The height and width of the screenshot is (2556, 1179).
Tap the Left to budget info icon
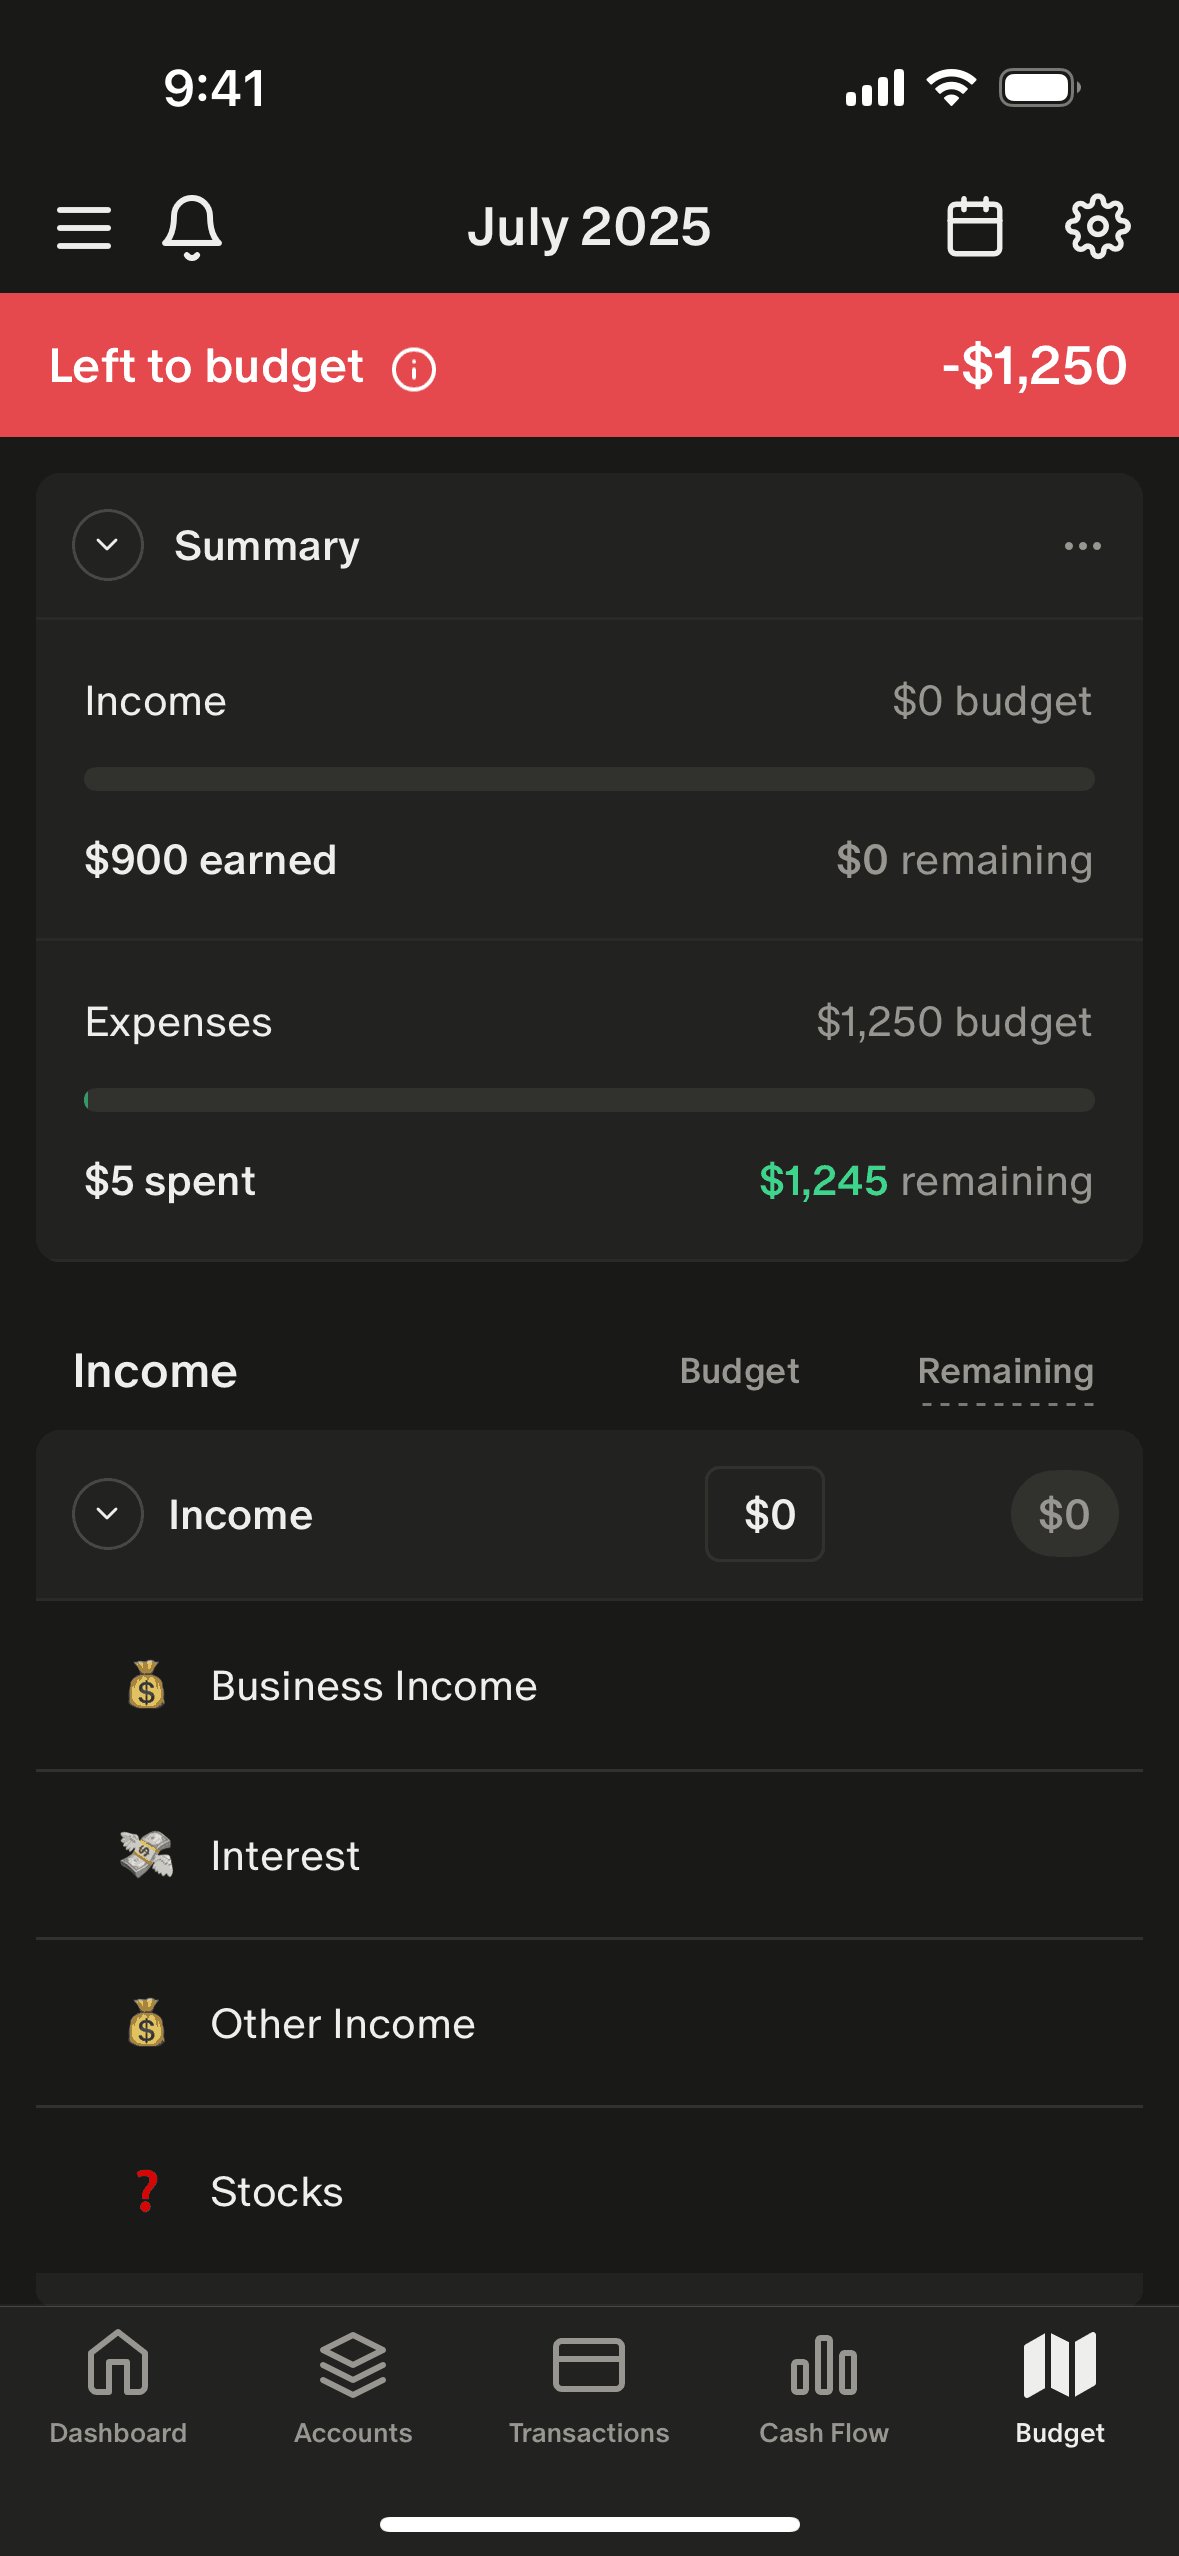coord(414,369)
